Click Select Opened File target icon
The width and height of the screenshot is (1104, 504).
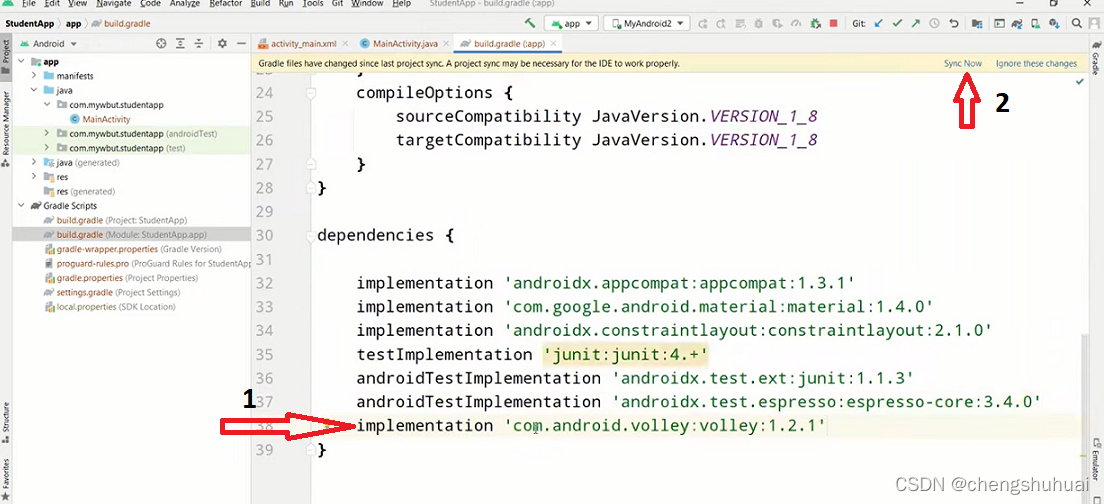(161, 44)
